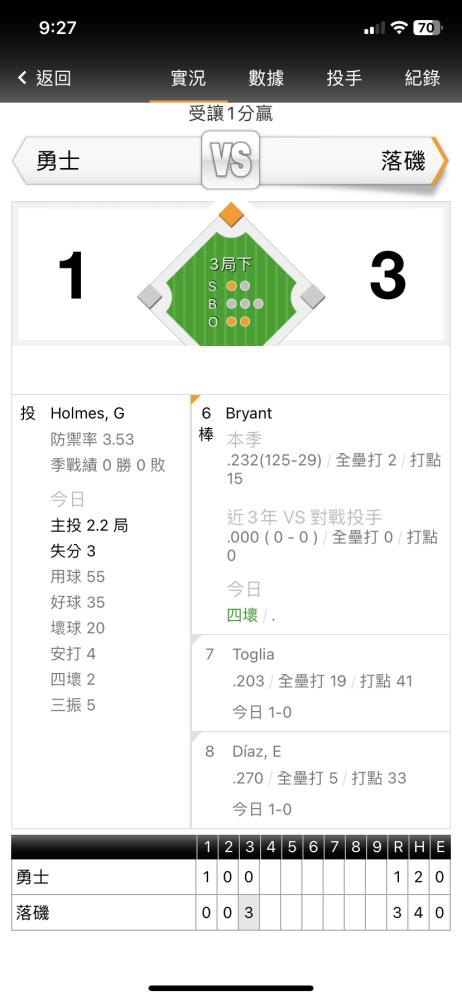This screenshot has height=1000, width=462.
Task: Tap the battery indicator in status bar
Action: 428,27
